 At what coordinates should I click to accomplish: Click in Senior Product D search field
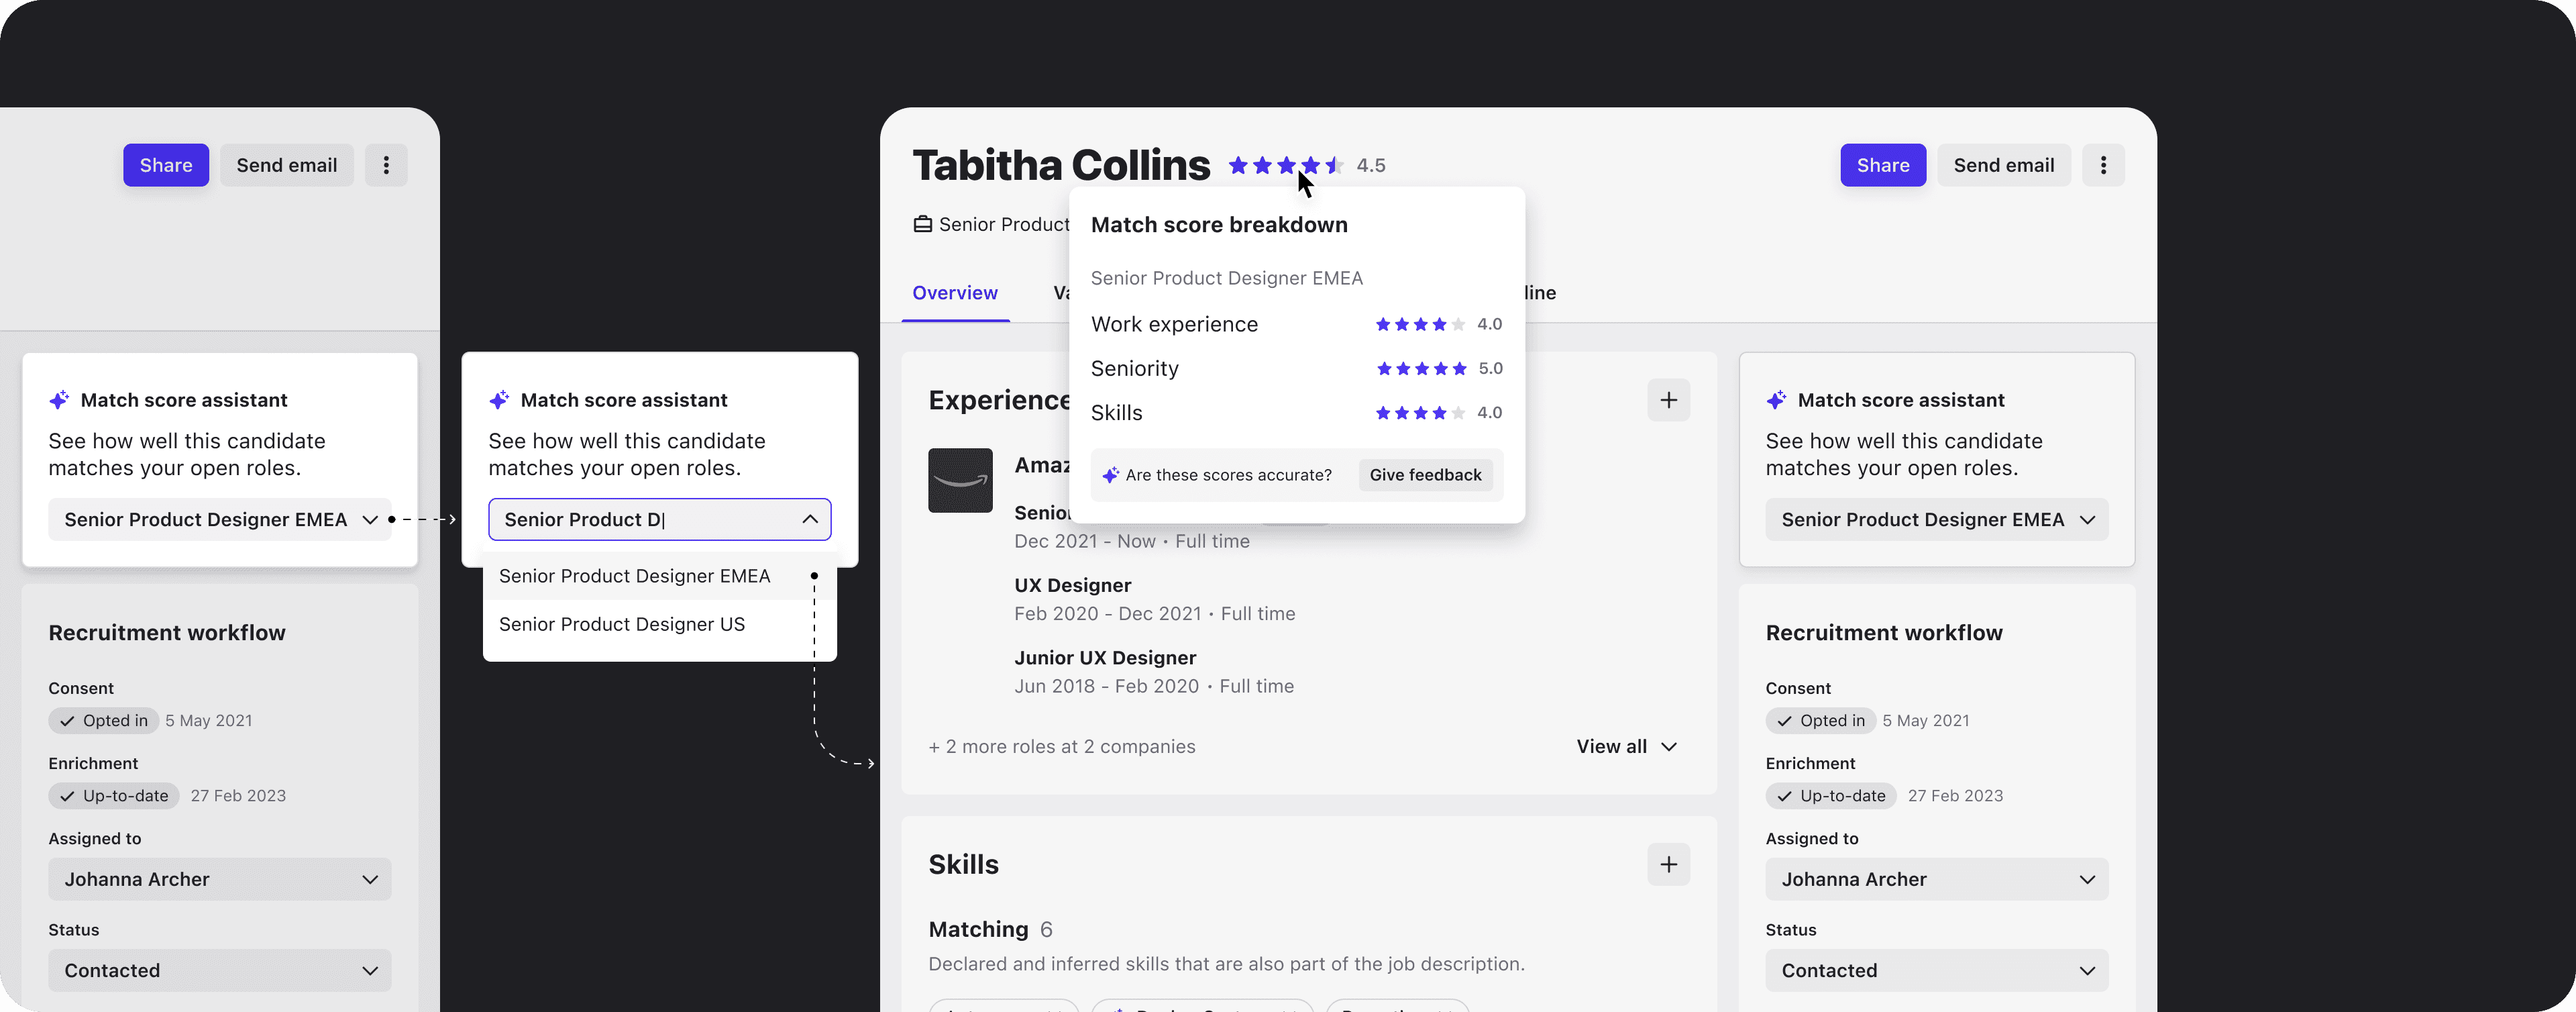click(640, 519)
